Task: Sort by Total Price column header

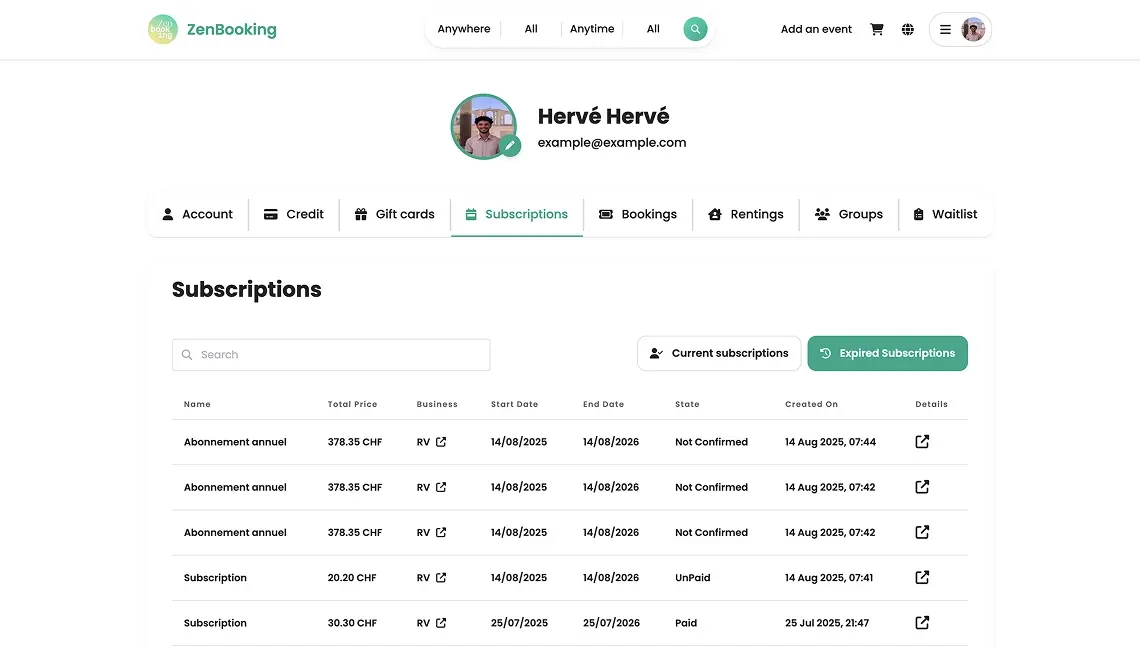Action: click(x=352, y=404)
